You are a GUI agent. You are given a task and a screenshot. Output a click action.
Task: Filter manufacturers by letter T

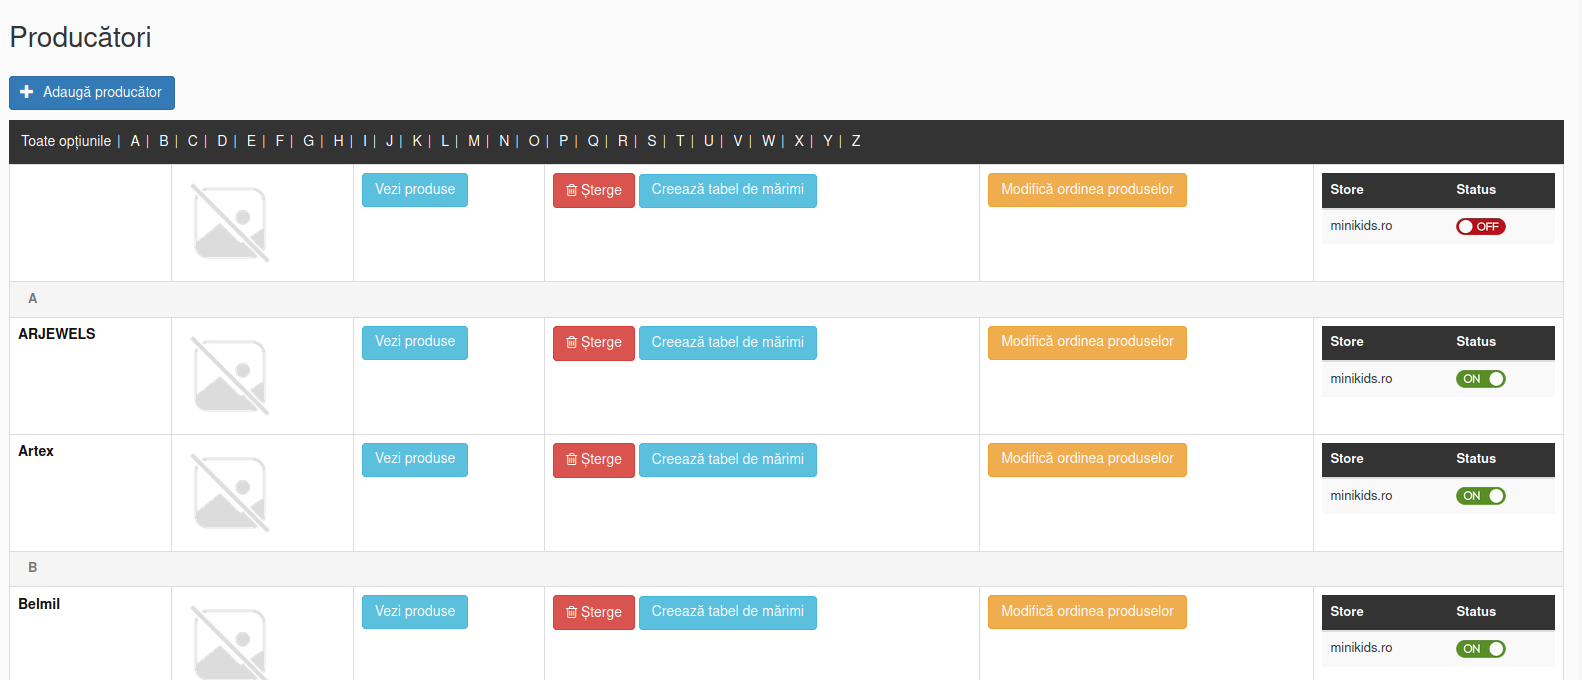click(x=680, y=141)
